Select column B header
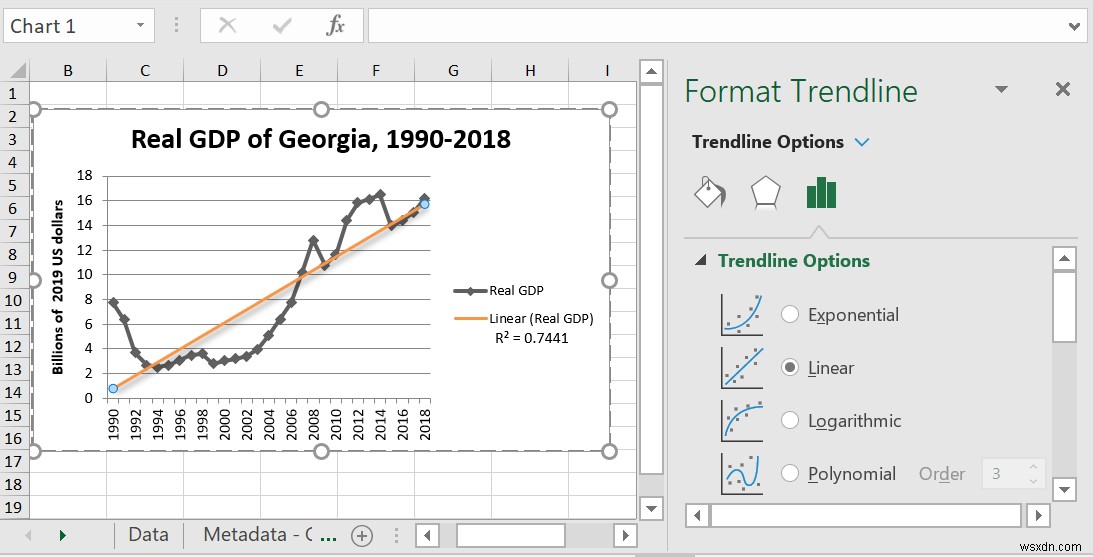This screenshot has width=1093, height=557. coord(68,70)
